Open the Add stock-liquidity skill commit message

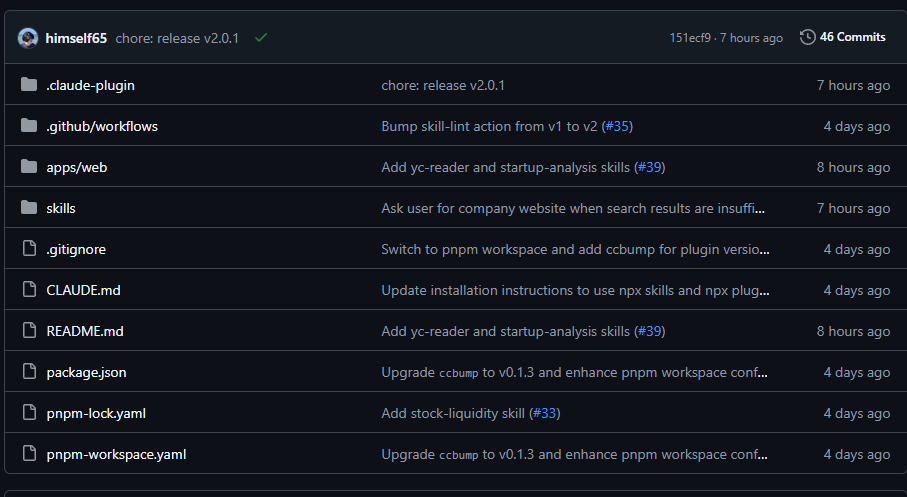tap(454, 413)
